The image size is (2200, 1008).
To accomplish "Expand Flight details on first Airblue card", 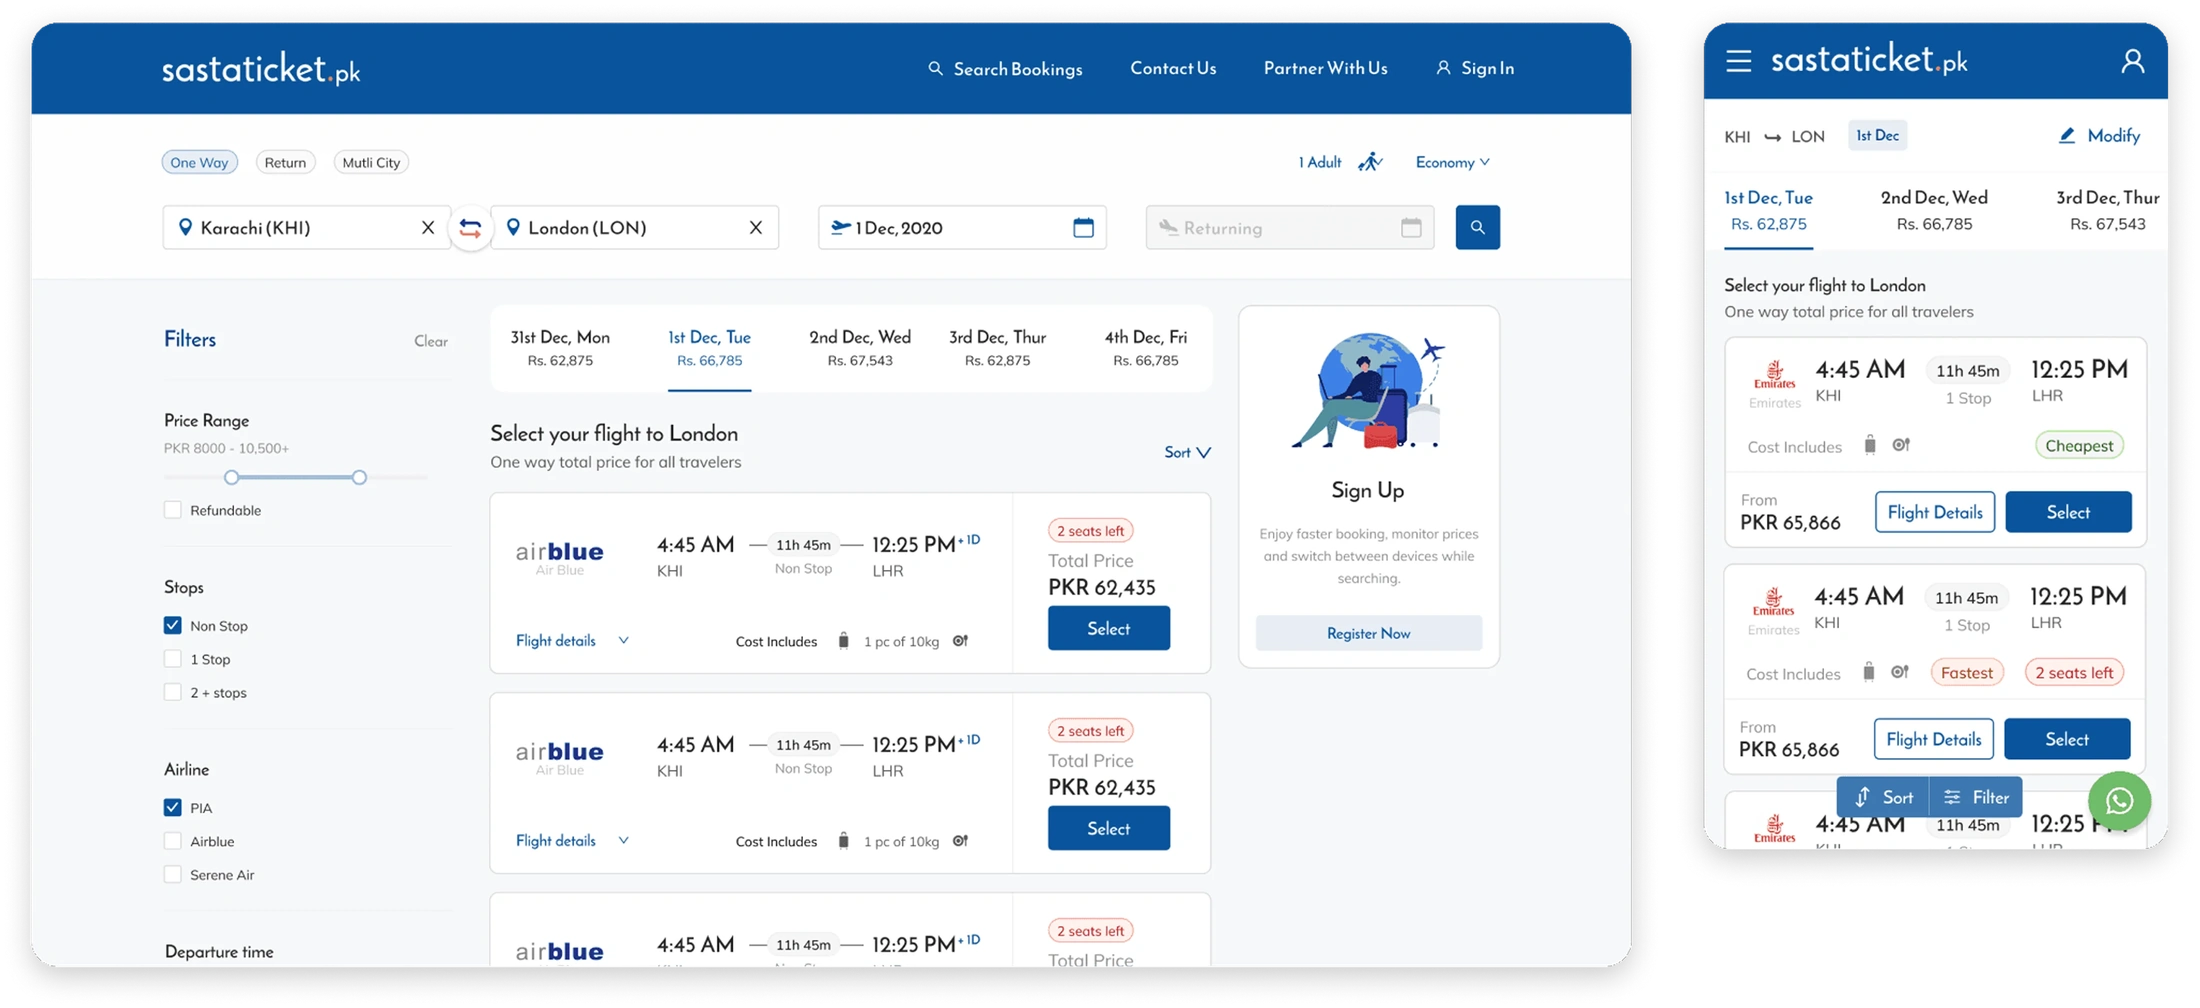I will [x=572, y=640].
